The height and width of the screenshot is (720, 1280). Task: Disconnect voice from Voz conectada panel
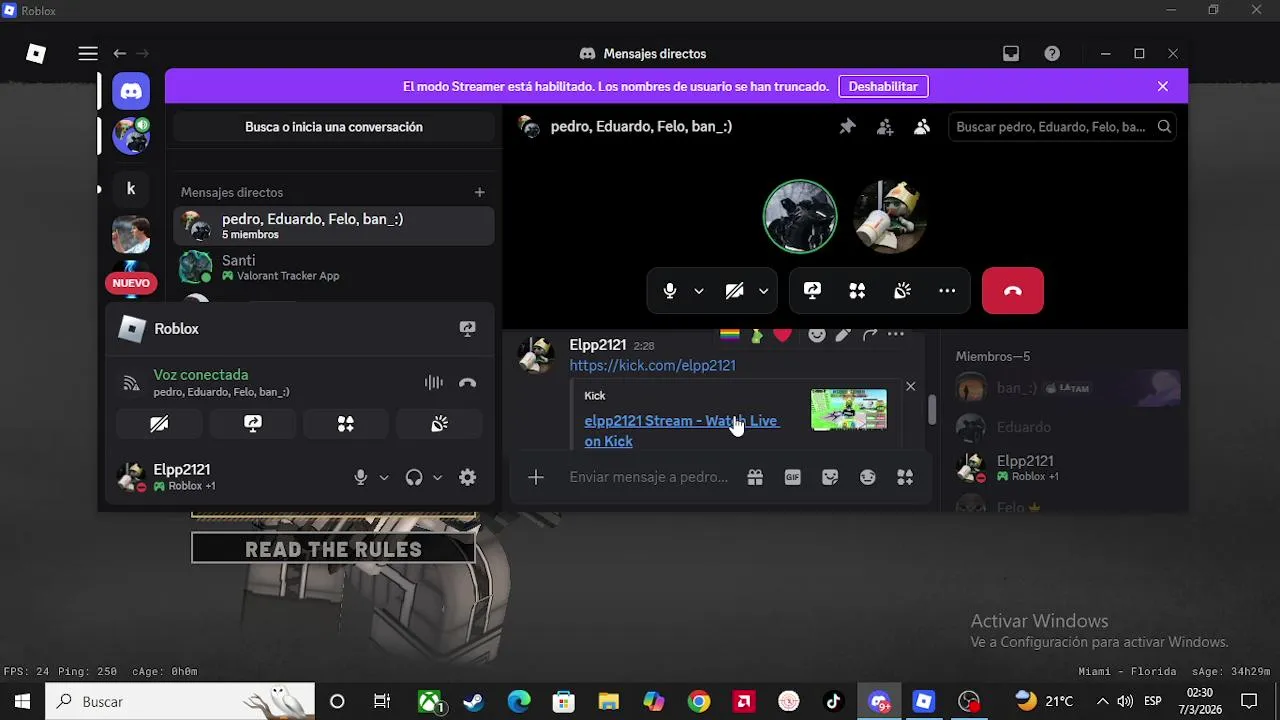[x=467, y=383]
